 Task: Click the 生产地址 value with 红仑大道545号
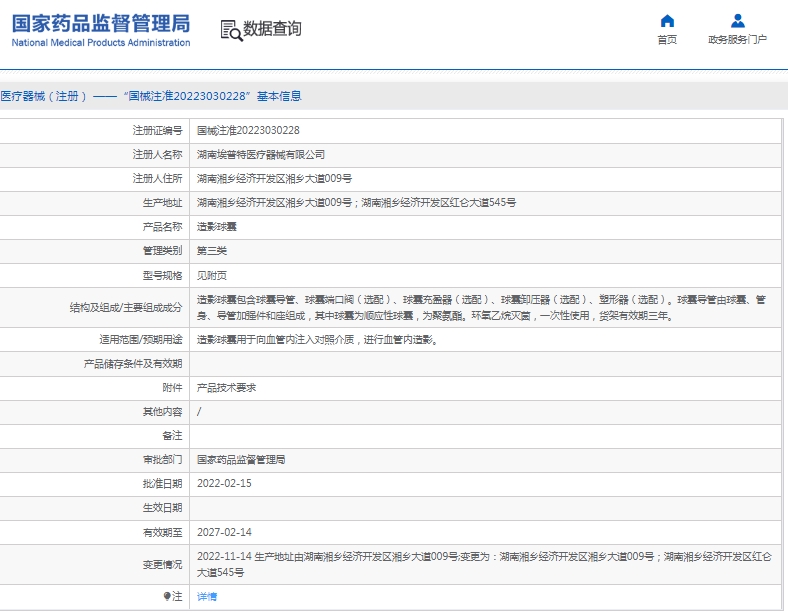(356, 203)
